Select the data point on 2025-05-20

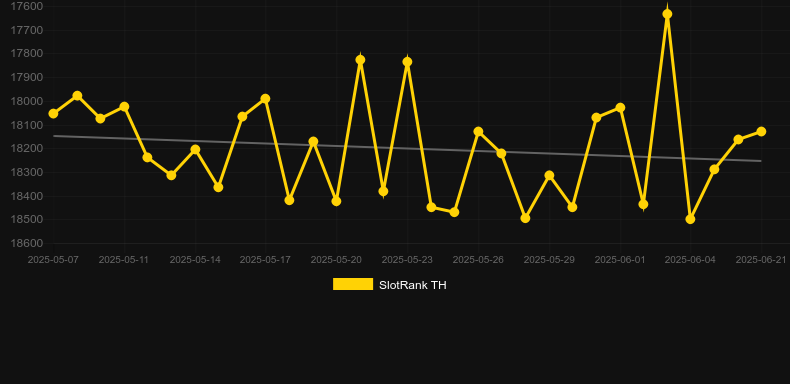[x=337, y=202]
